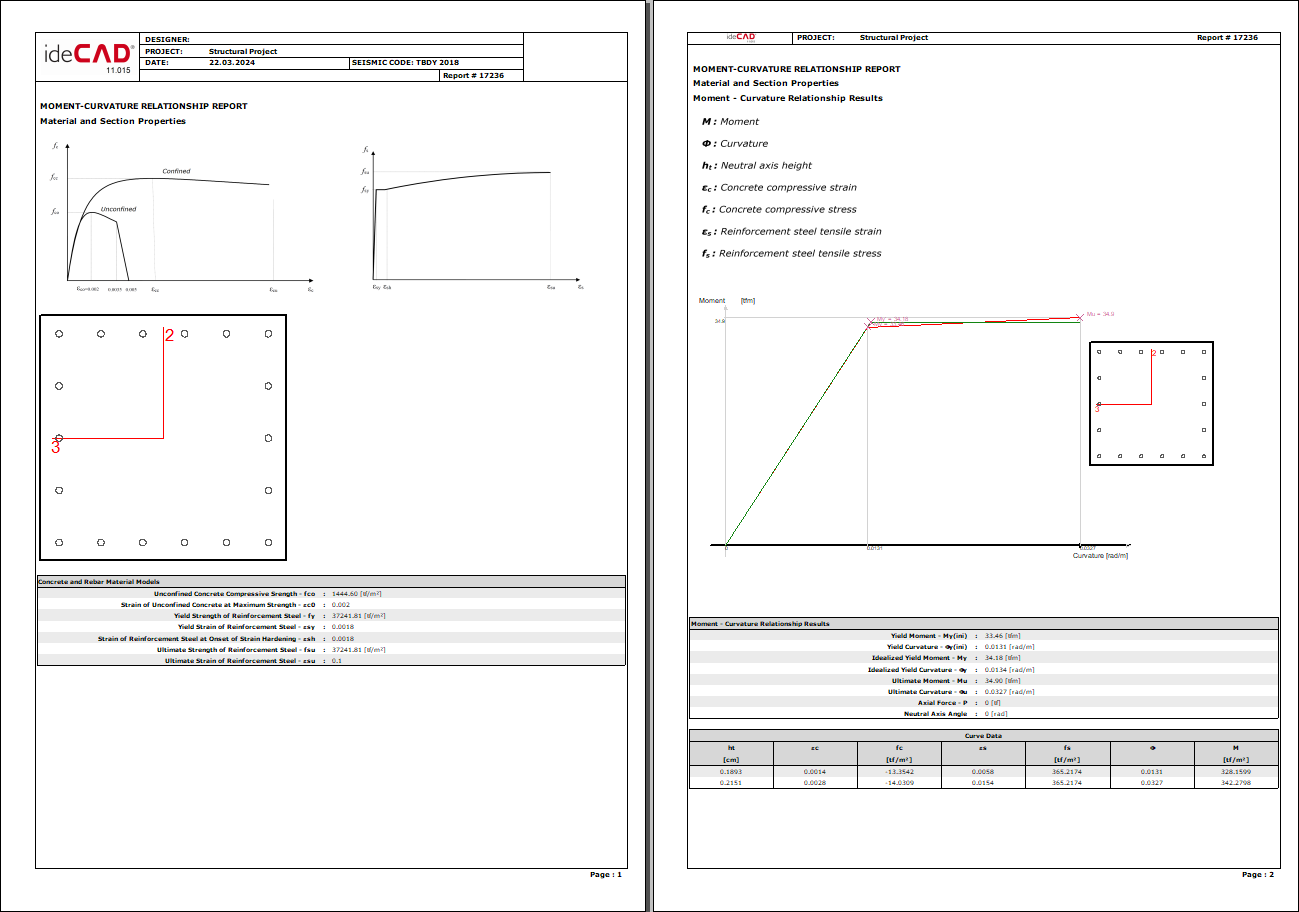Click the 'Φ : Curvature' legend line
Screen dimensions: 1299x912
coord(735,144)
